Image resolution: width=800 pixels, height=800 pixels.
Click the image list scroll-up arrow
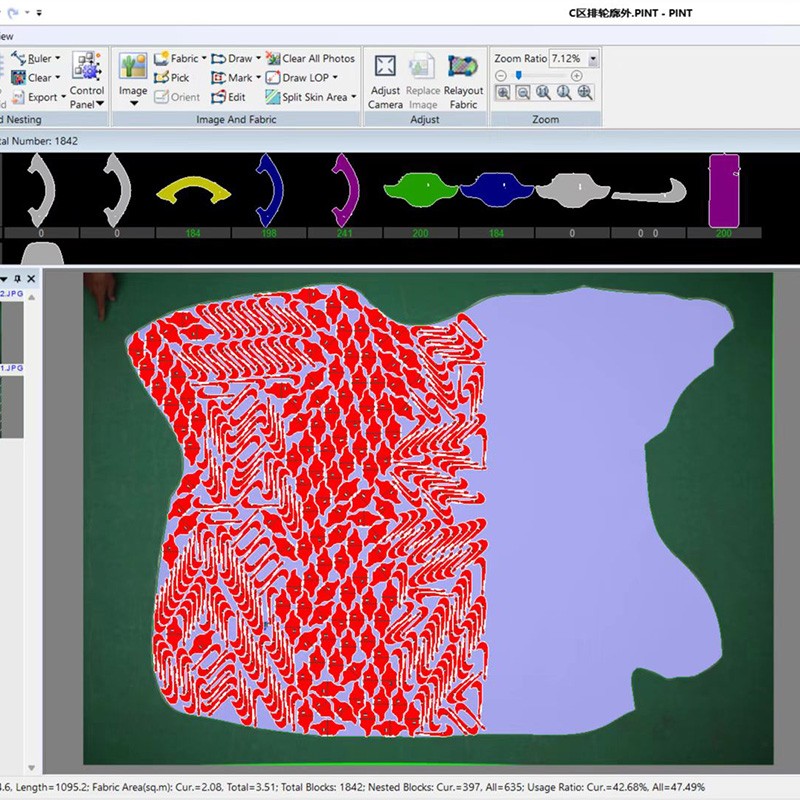[x=32, y=297]
